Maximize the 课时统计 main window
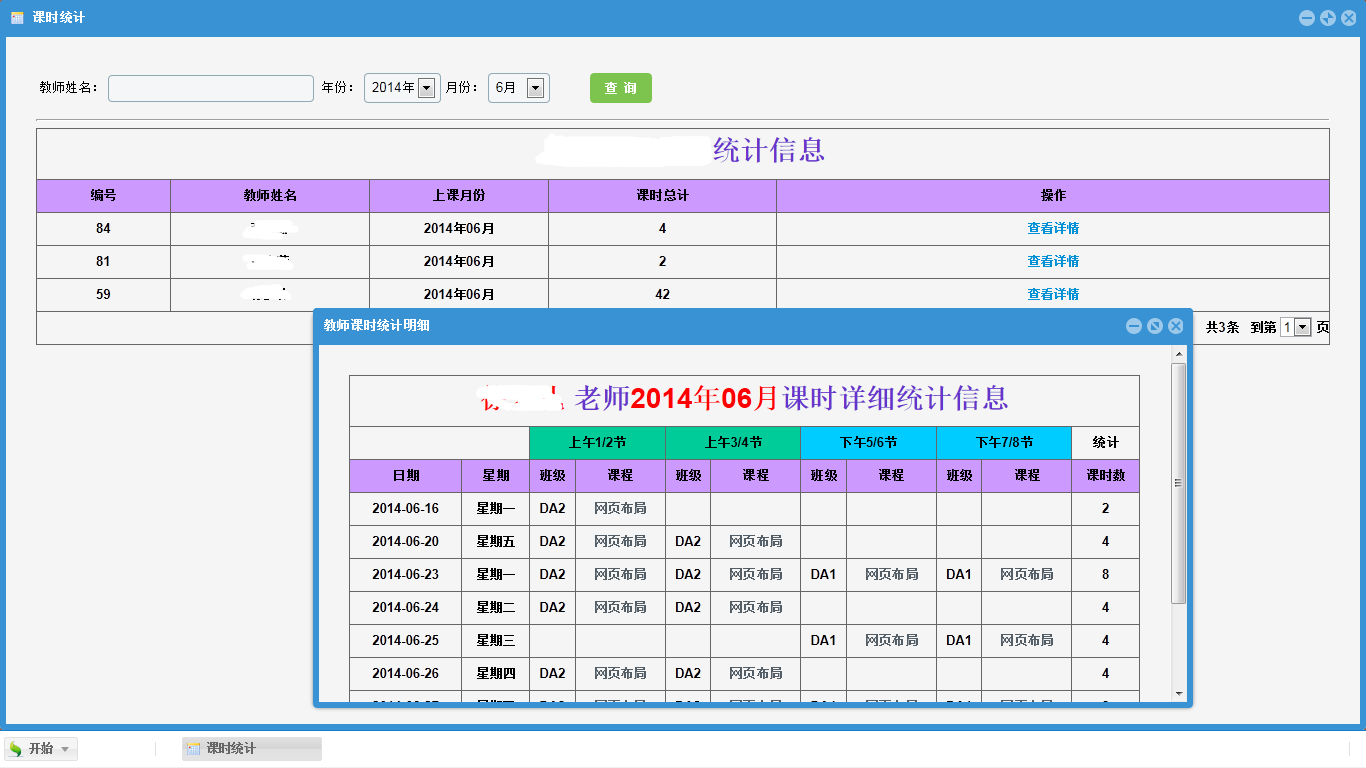The height and width of the screenshot is (768, 1366). click(1328, 18)
